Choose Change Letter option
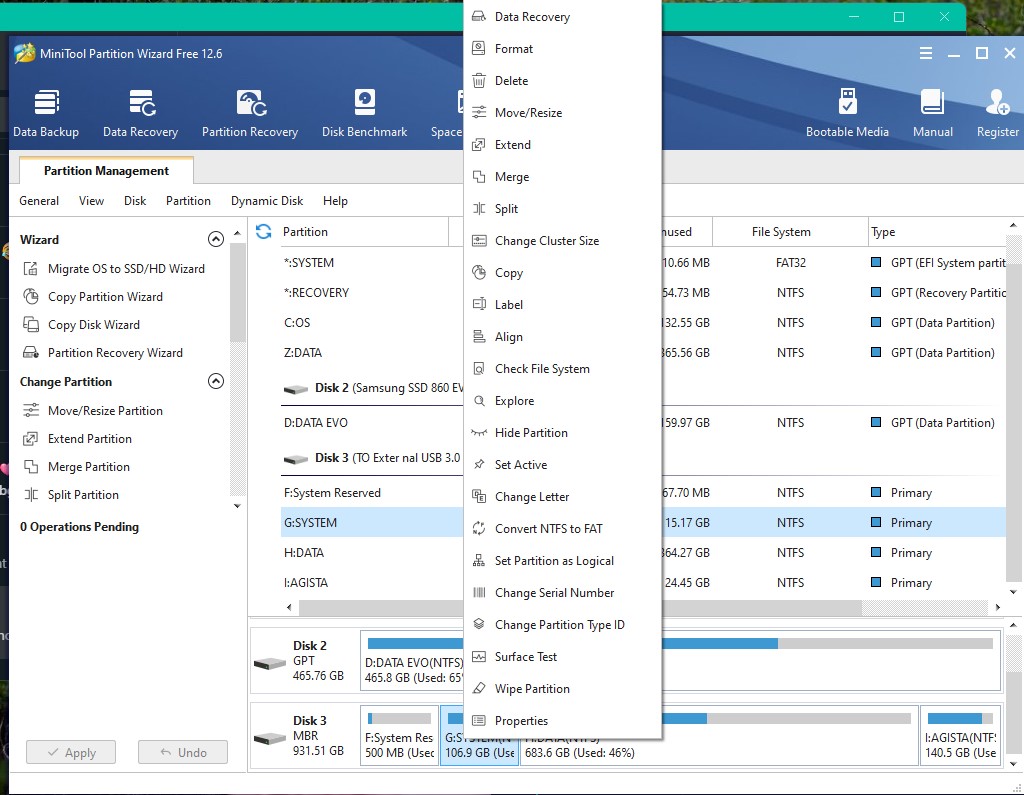The width and height of the screenshot is (1024, 795). [x=562, y=496]
